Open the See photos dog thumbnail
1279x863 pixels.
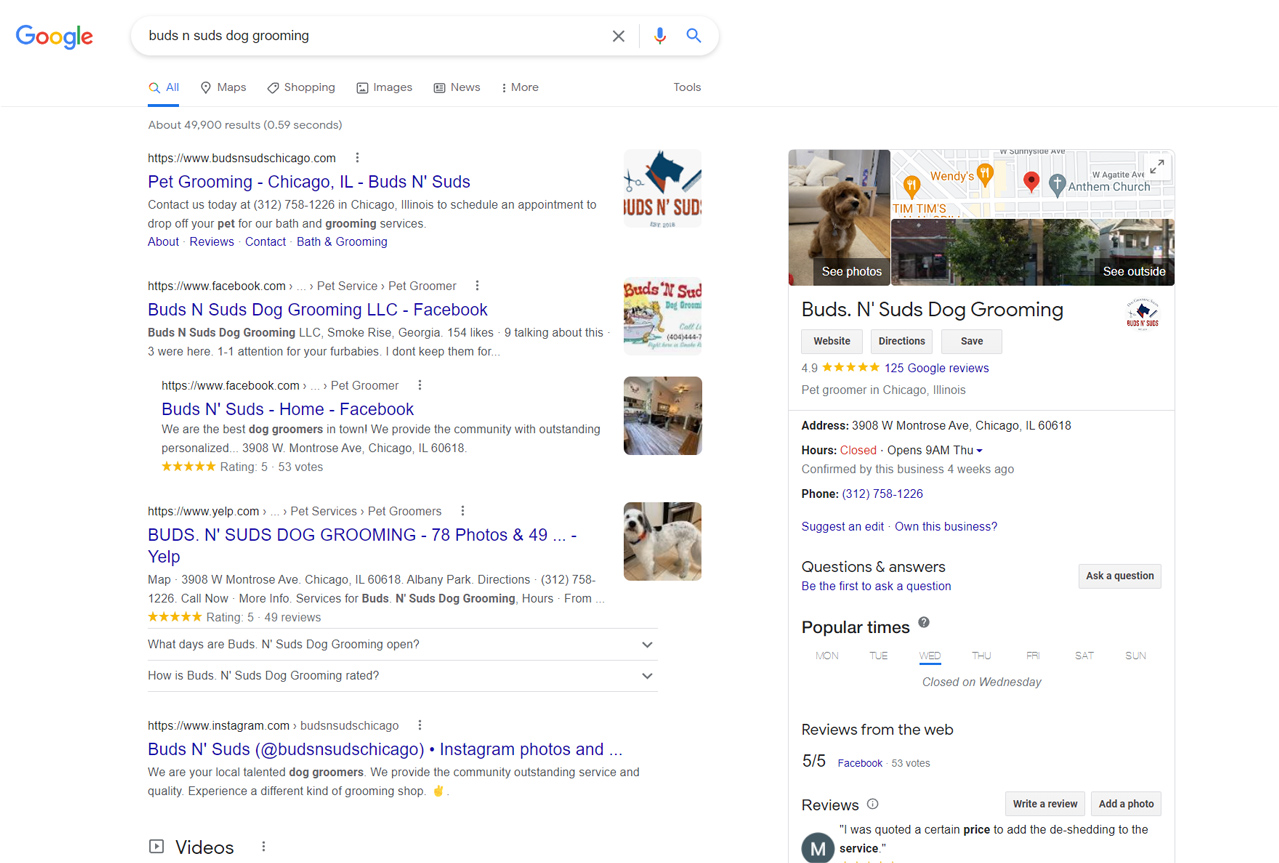[839, 218]
